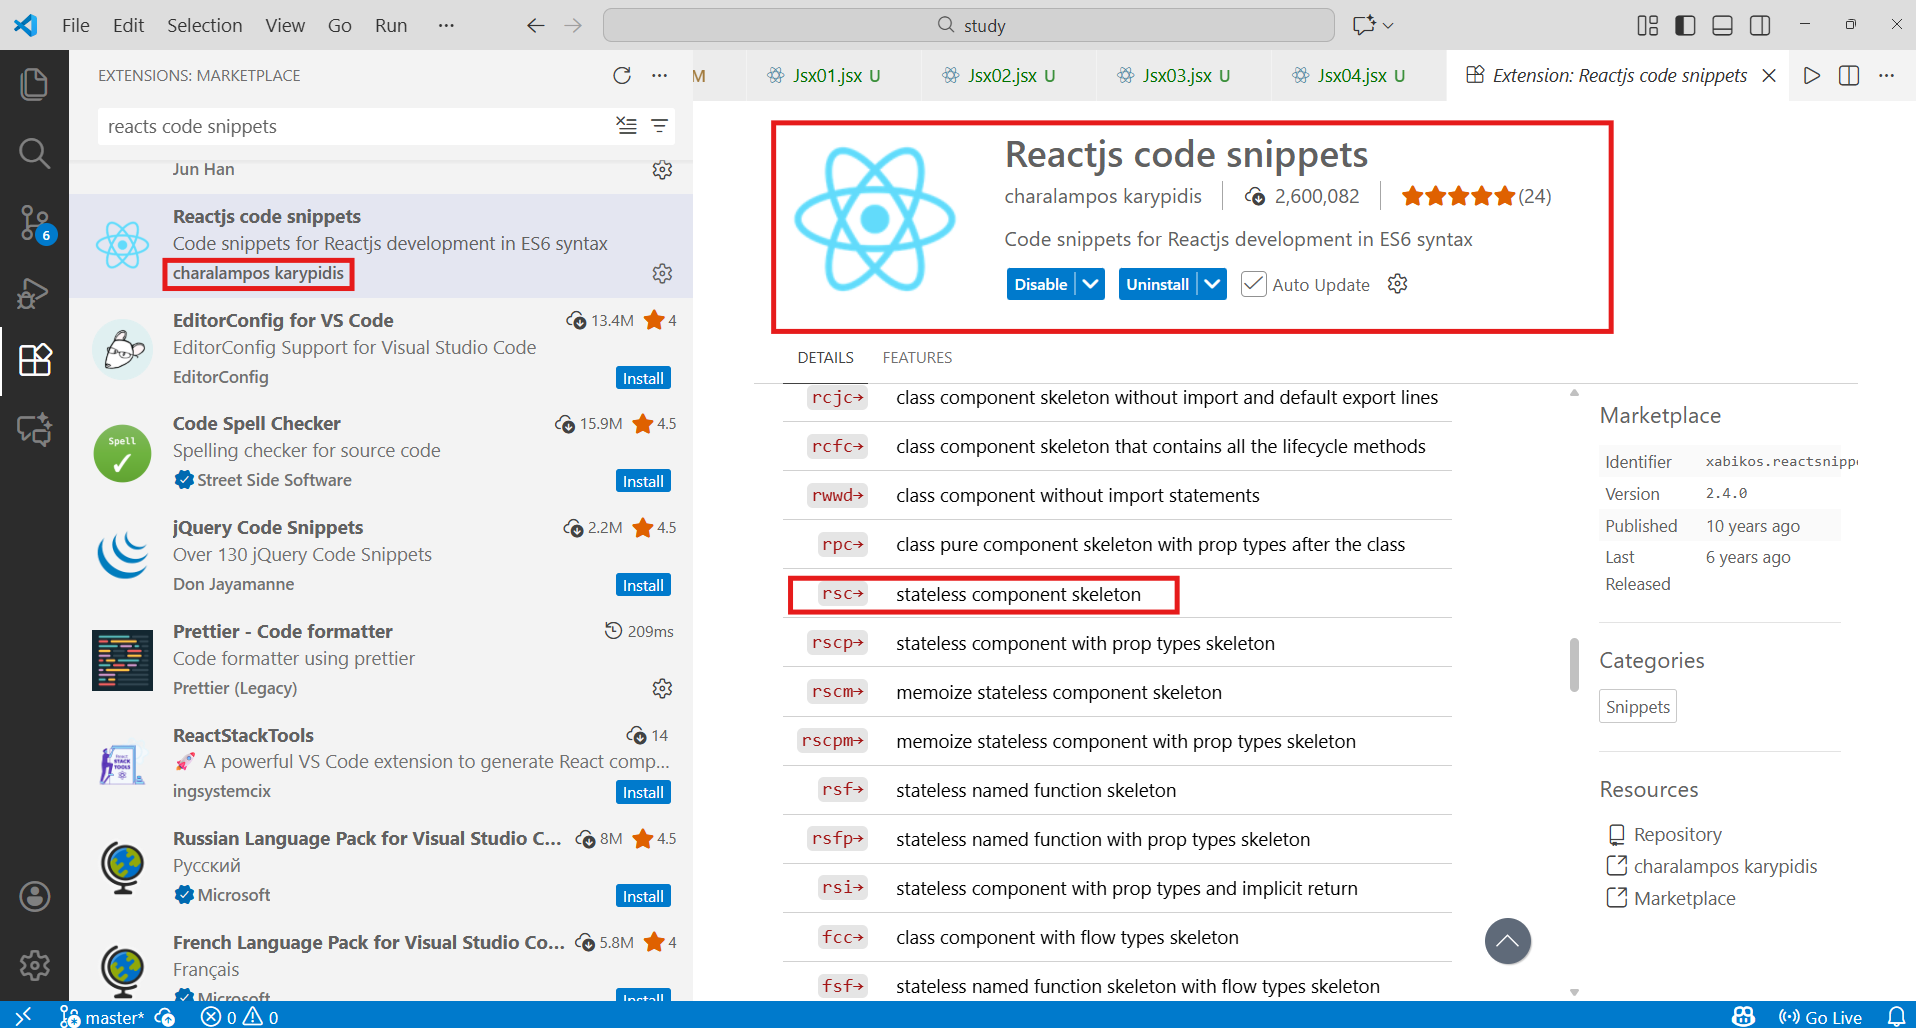
Task: Open the Selection menu
Action: coord(204,25)
